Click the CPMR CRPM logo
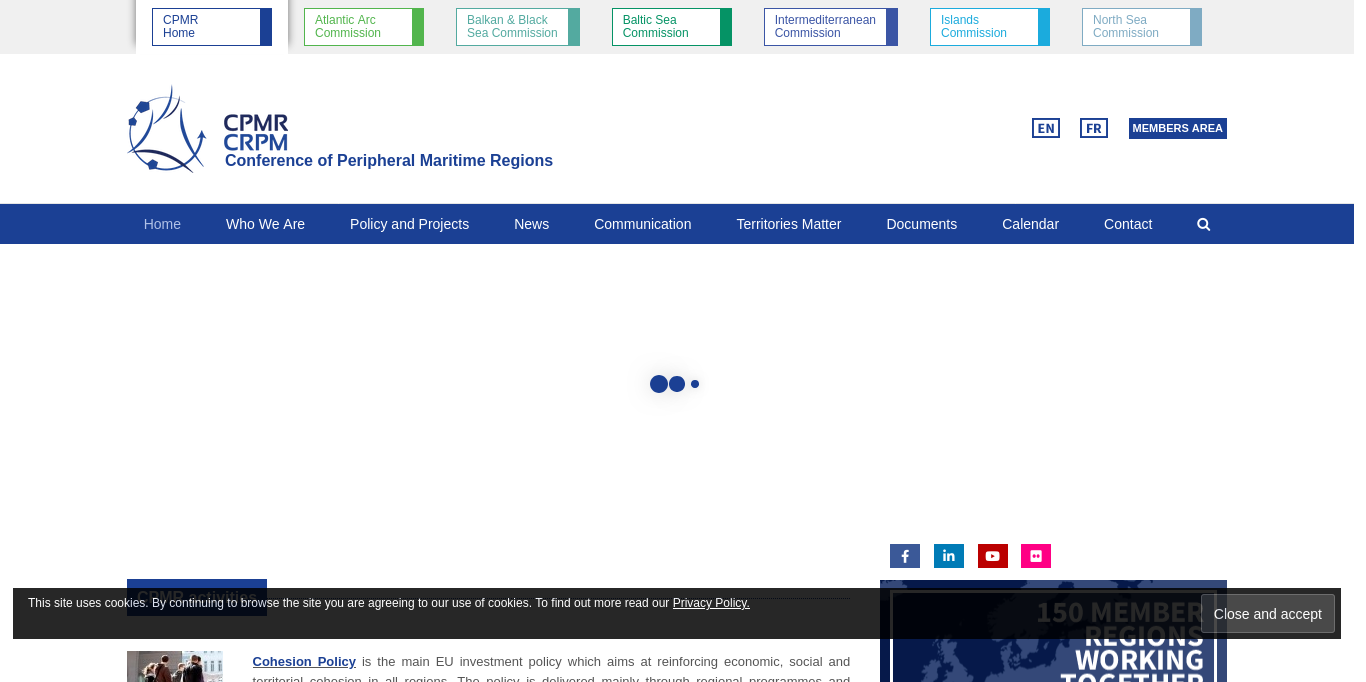Viewport: 1366px width, 682px height. 210,130
